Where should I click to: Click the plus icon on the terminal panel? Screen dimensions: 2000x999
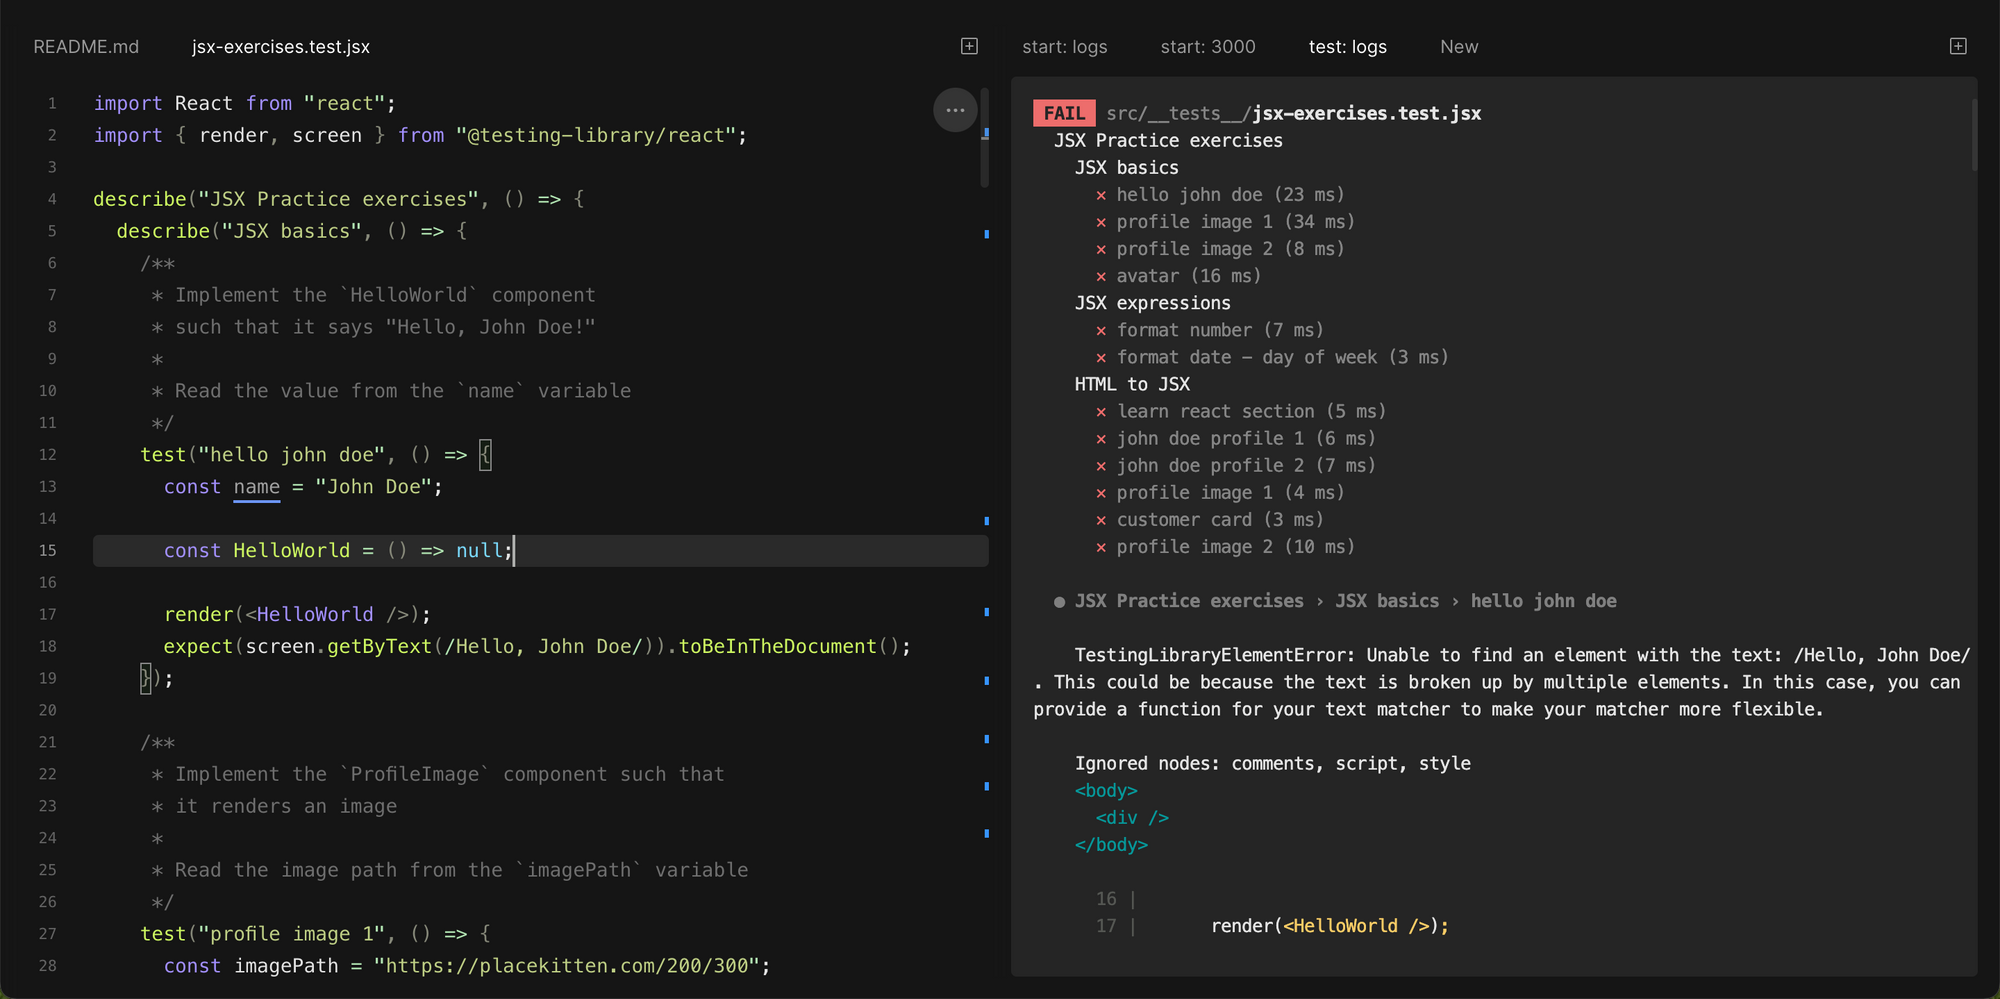[1957, 46]
